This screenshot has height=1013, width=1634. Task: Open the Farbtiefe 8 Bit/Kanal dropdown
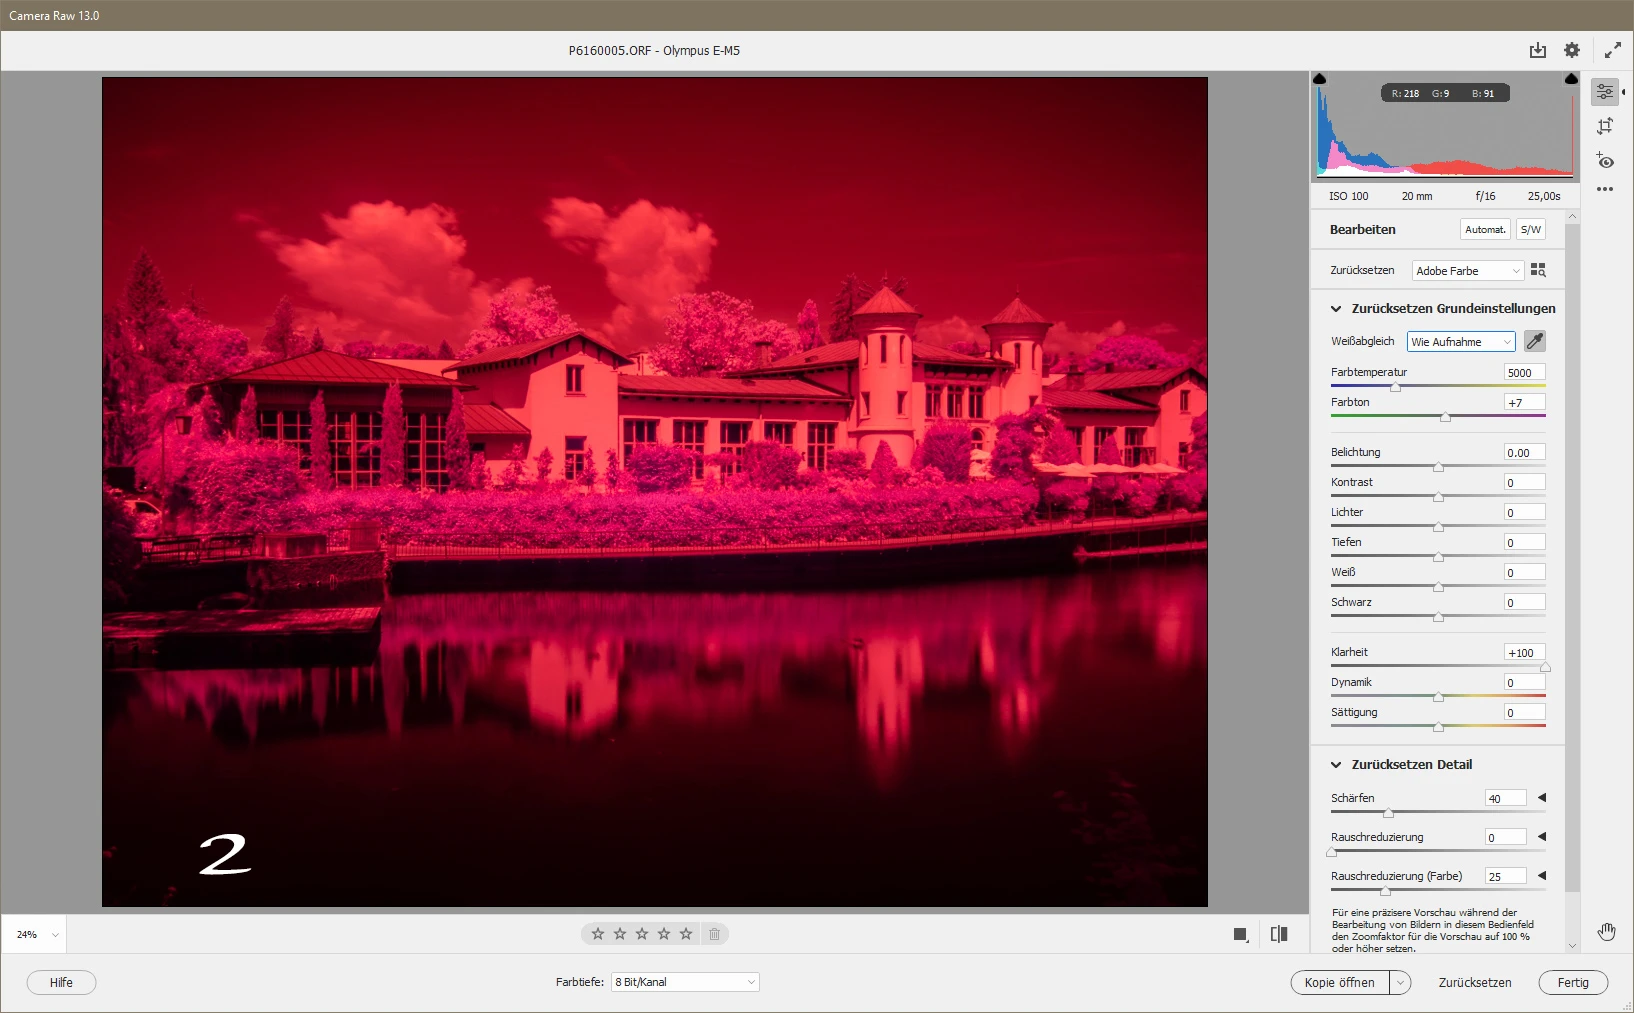point(685,982)
